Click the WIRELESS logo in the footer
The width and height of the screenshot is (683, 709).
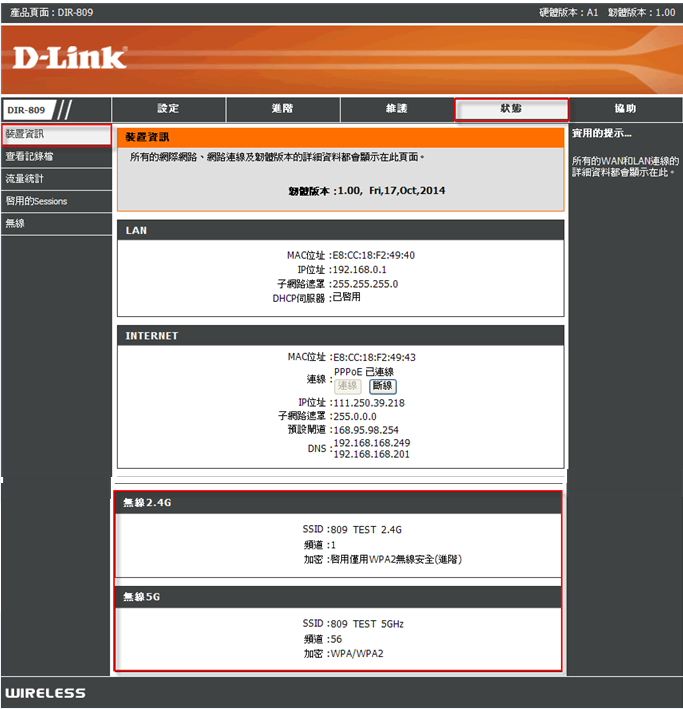point(46,693)
